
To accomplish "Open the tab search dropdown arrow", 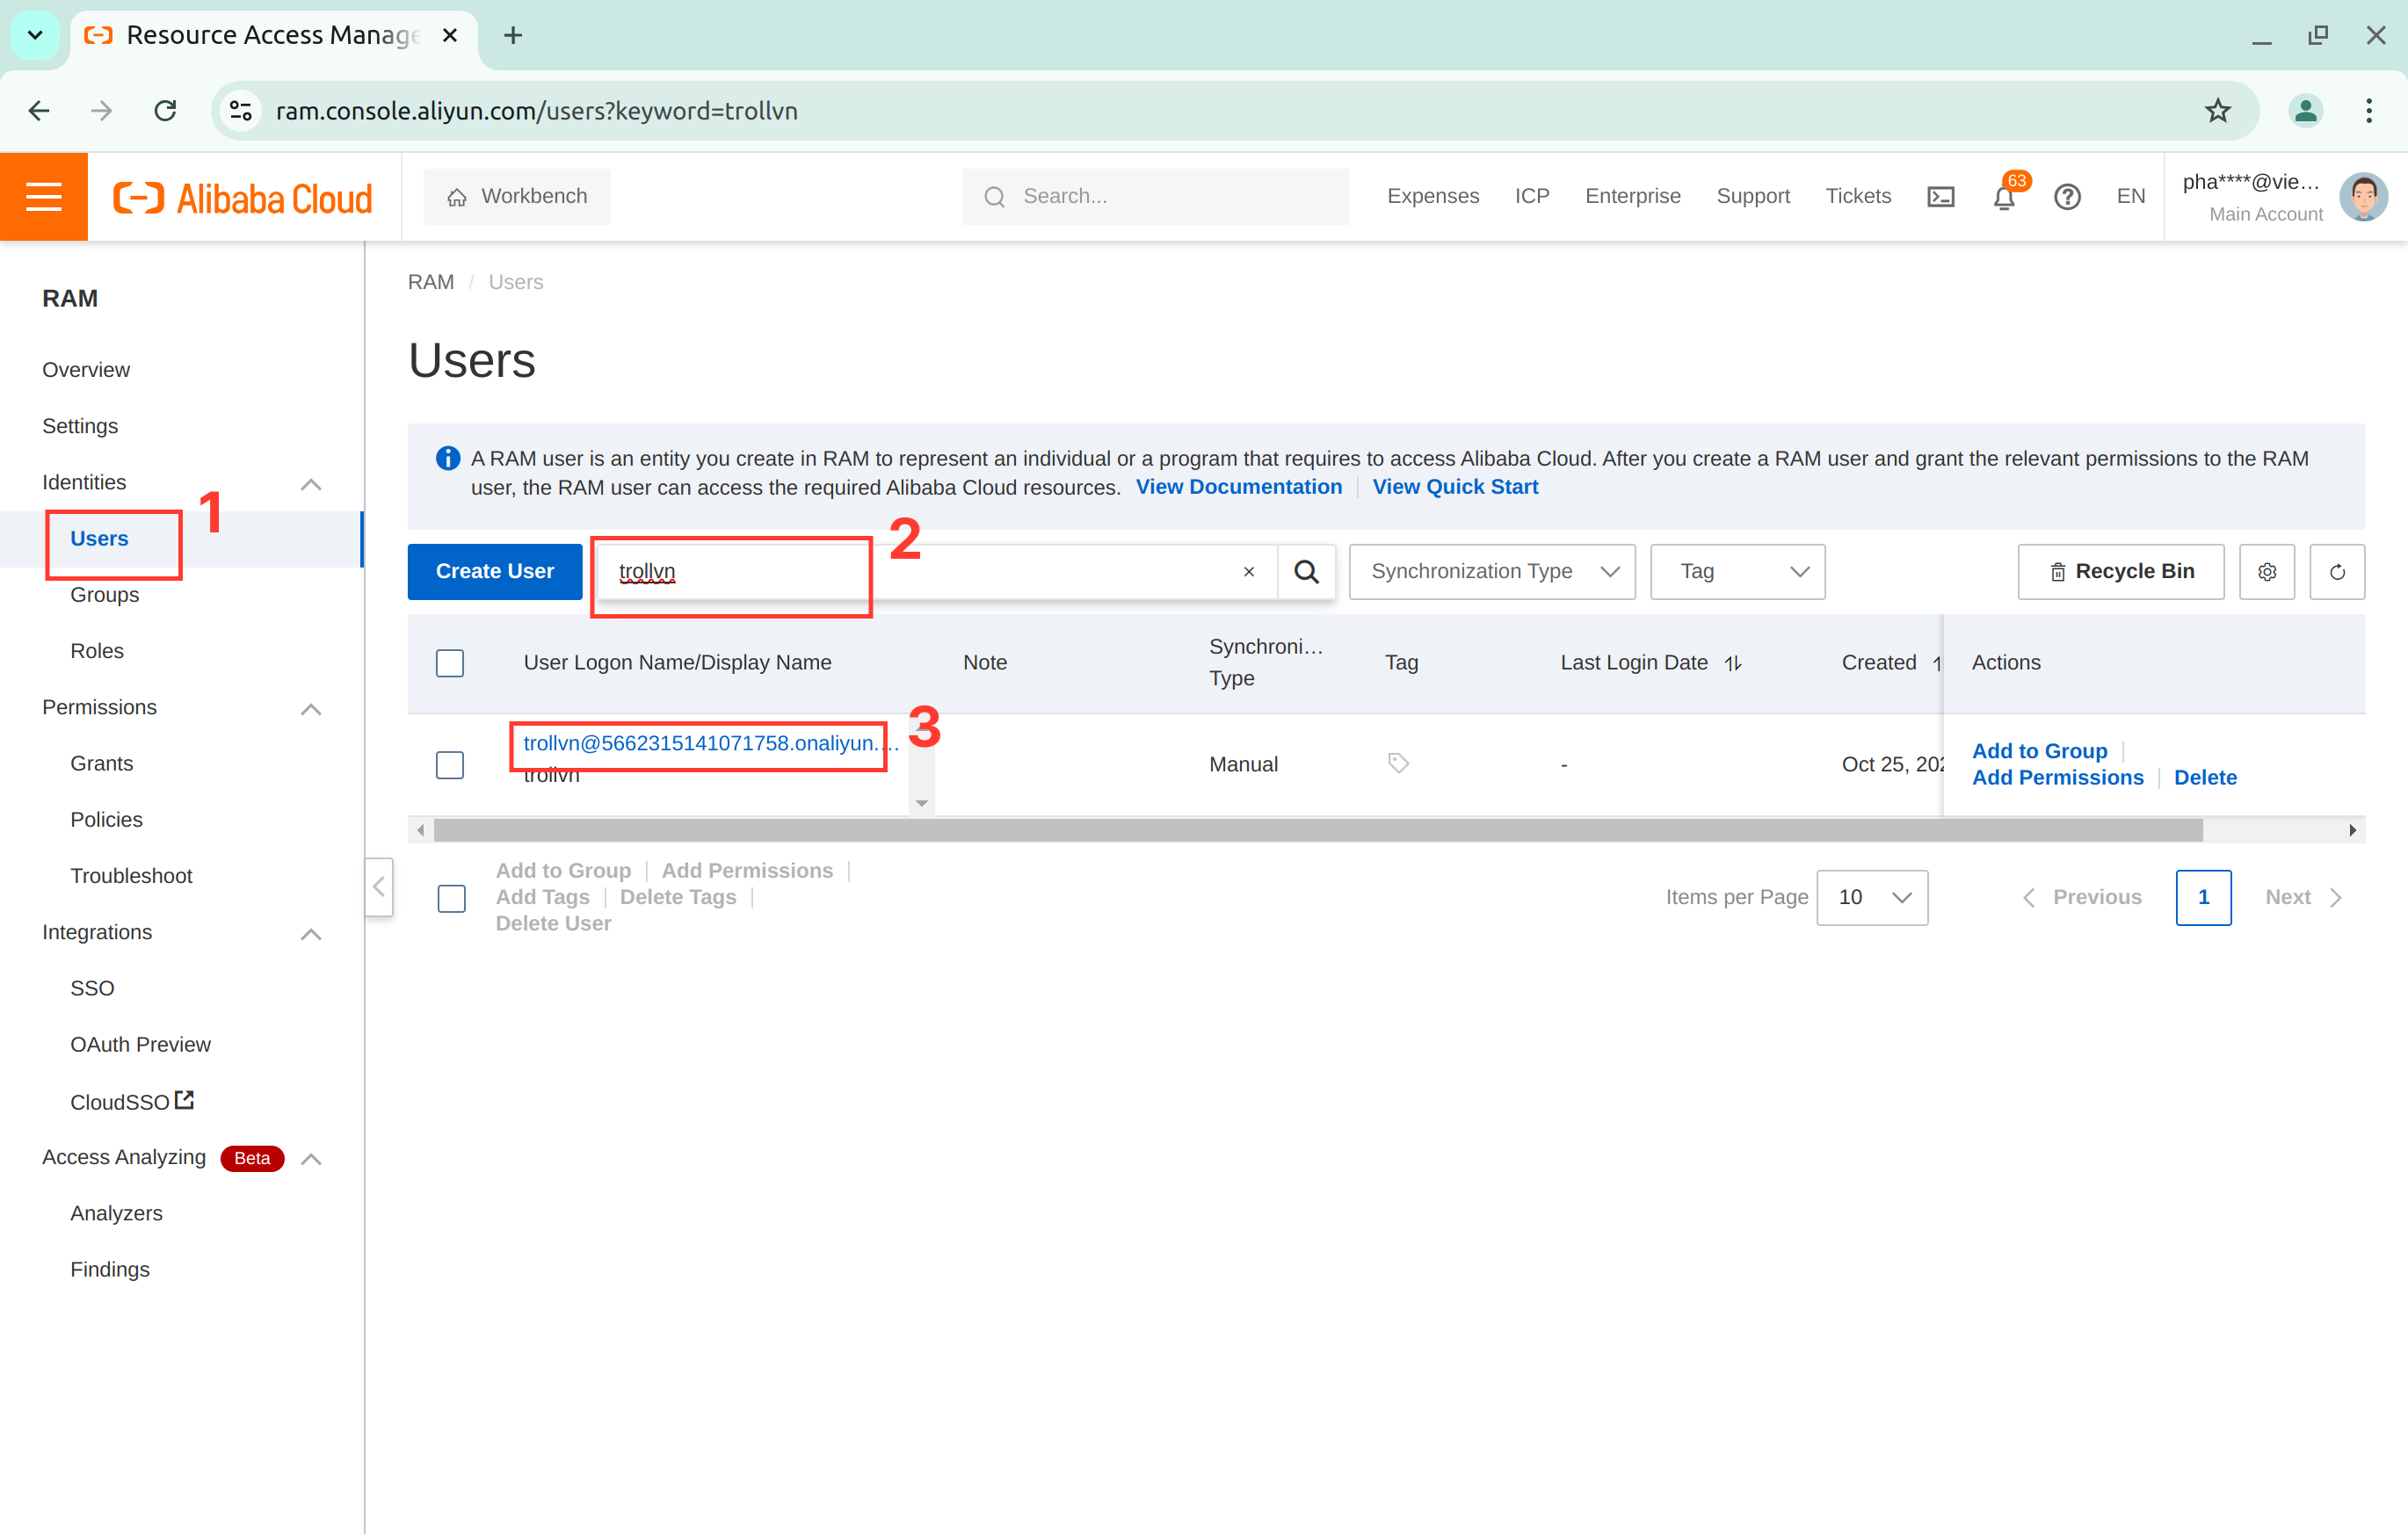I will 35,36.
